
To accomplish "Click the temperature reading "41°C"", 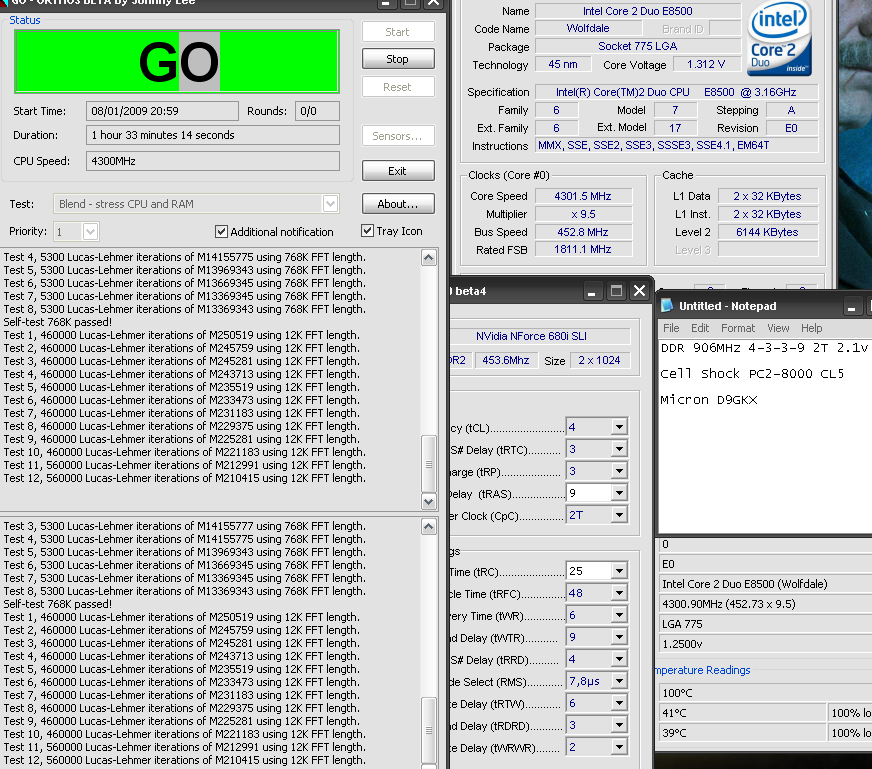I will coord(674,713).
